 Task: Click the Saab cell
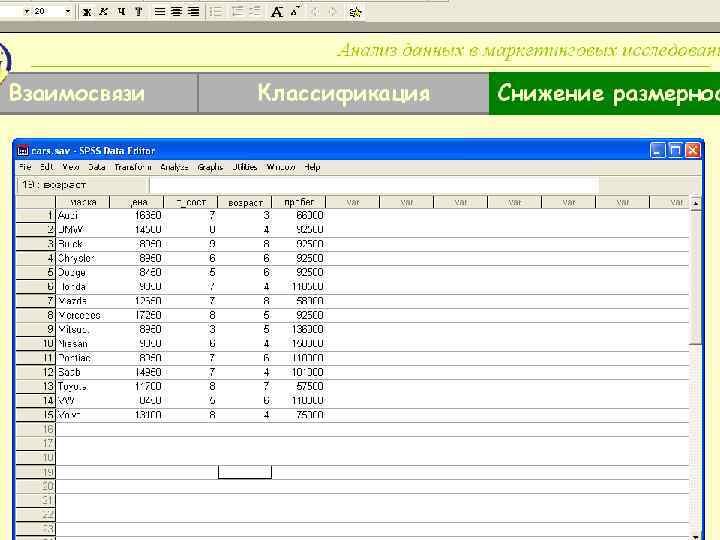coord(83,372)
